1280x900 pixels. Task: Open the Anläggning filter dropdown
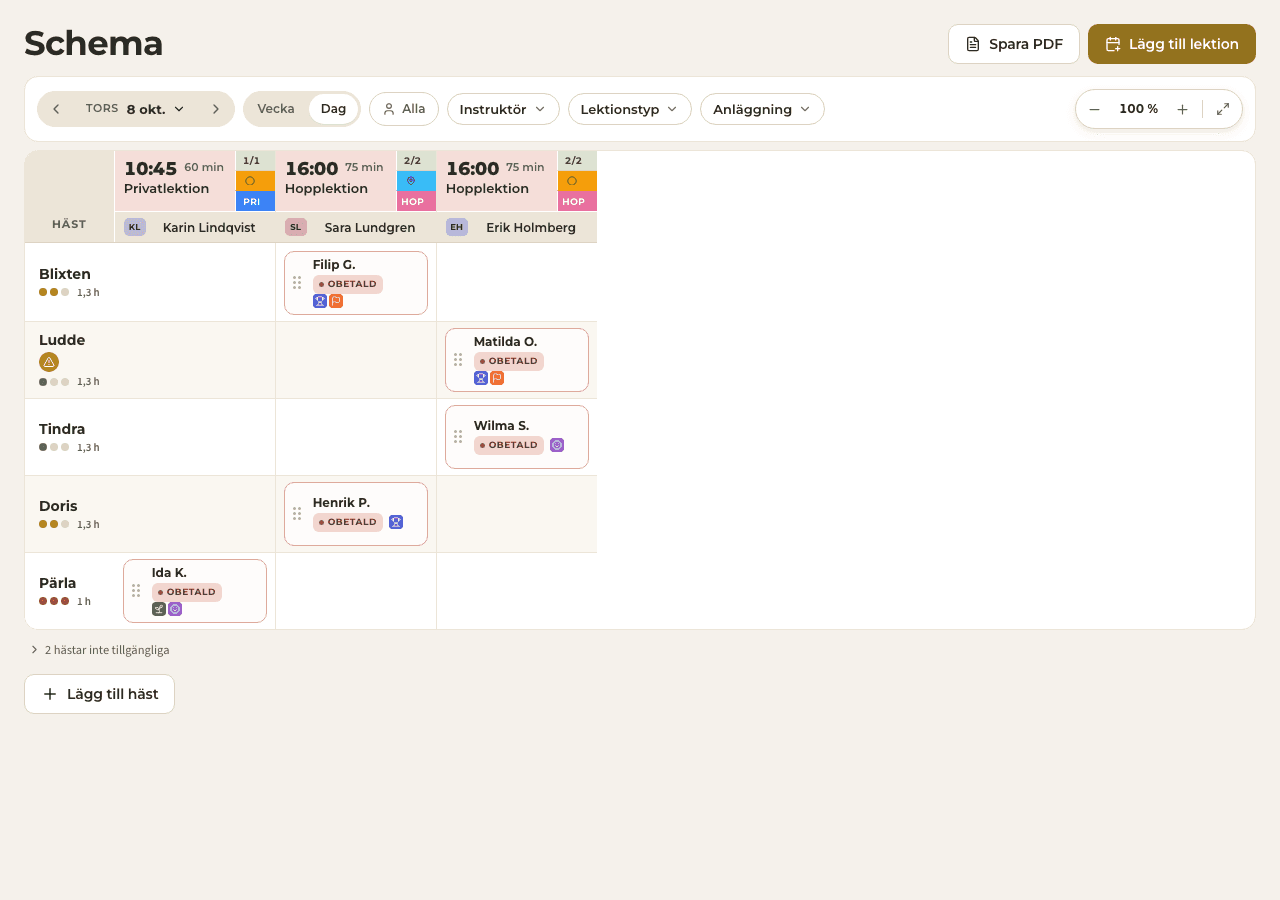(x=762, y=109)
